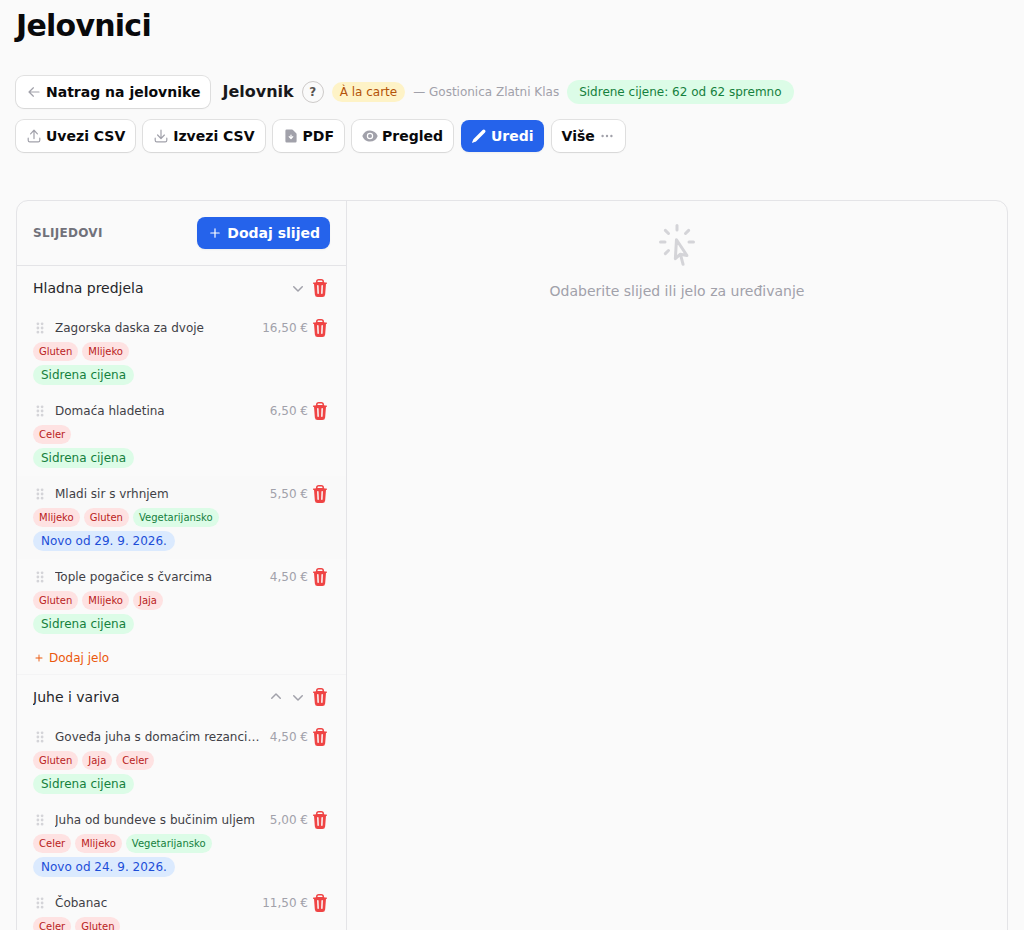Click Vegetarijansko tag on Mladi sir
Viewport: 1024px width, 930px height.
pyautogui.click(x=176, y=517)
